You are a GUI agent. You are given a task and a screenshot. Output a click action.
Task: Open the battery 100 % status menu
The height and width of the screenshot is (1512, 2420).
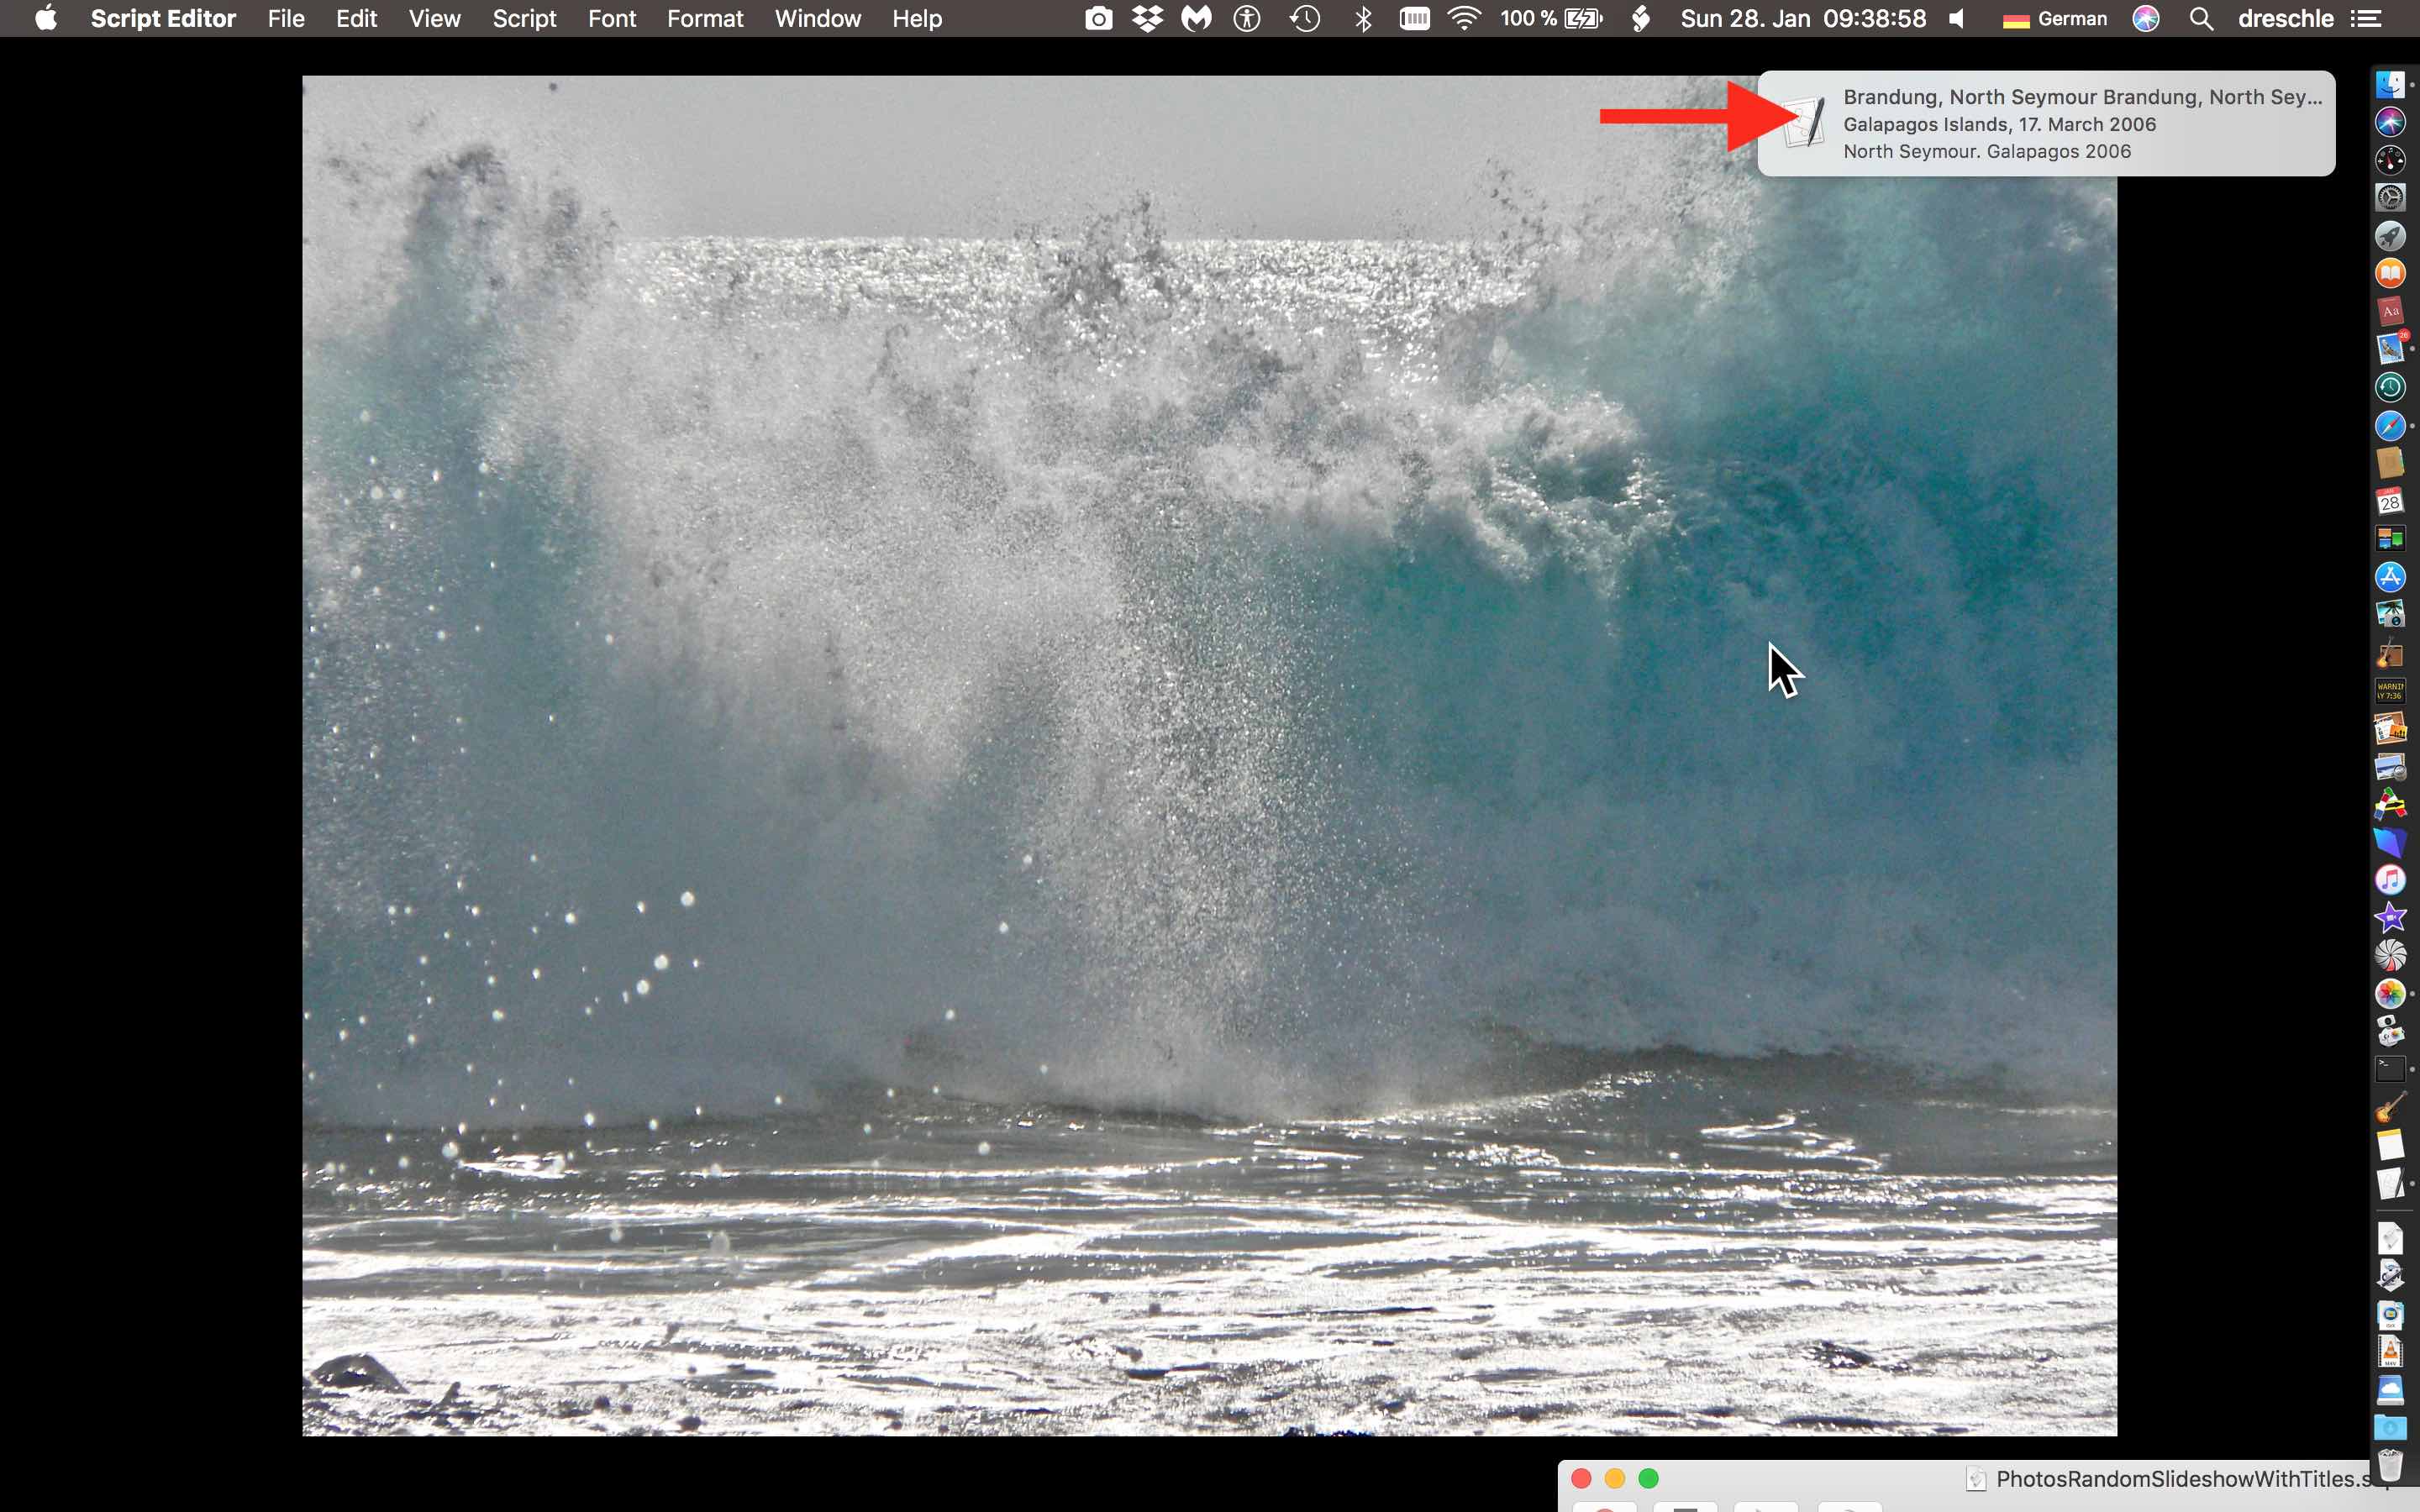1551,18
